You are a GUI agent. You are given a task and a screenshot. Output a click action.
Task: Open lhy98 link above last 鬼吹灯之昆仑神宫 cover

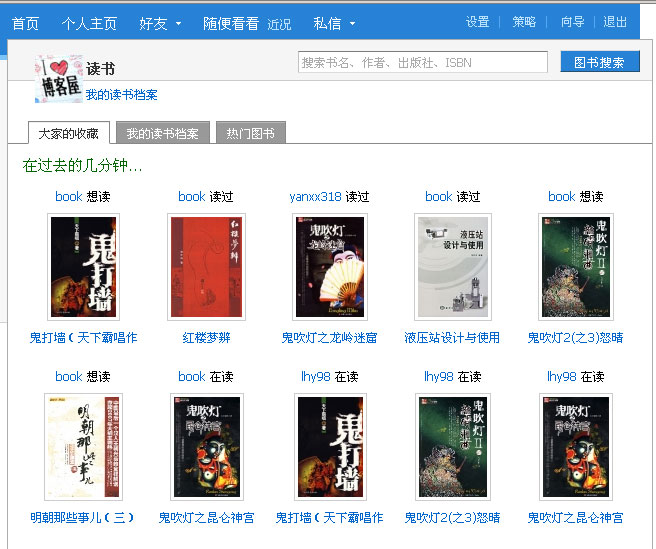tap(562, 376)
